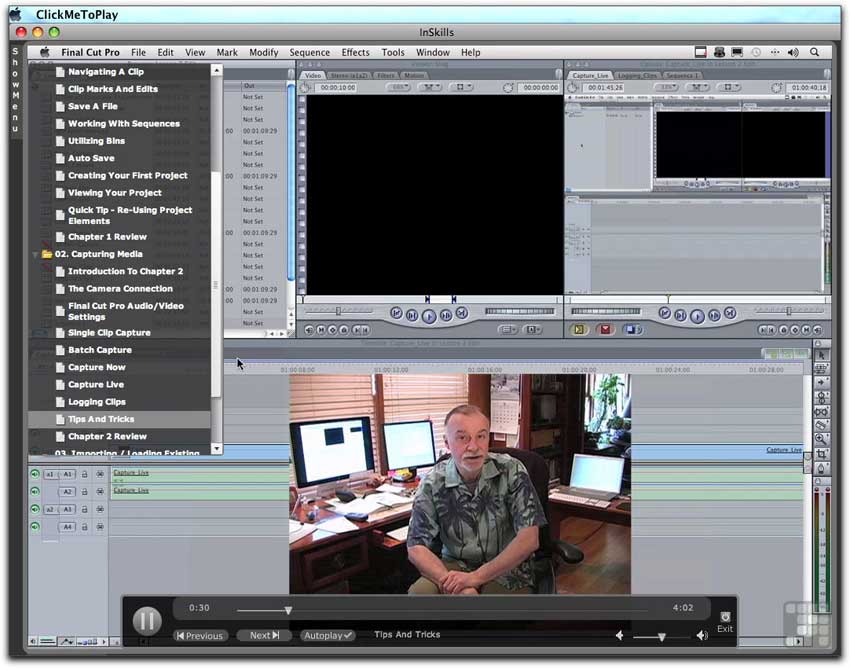Viewport: 850px width, 668px height.
Task: Open the Canvas playhead sync pop-up menu
Action: coord(698,87)
